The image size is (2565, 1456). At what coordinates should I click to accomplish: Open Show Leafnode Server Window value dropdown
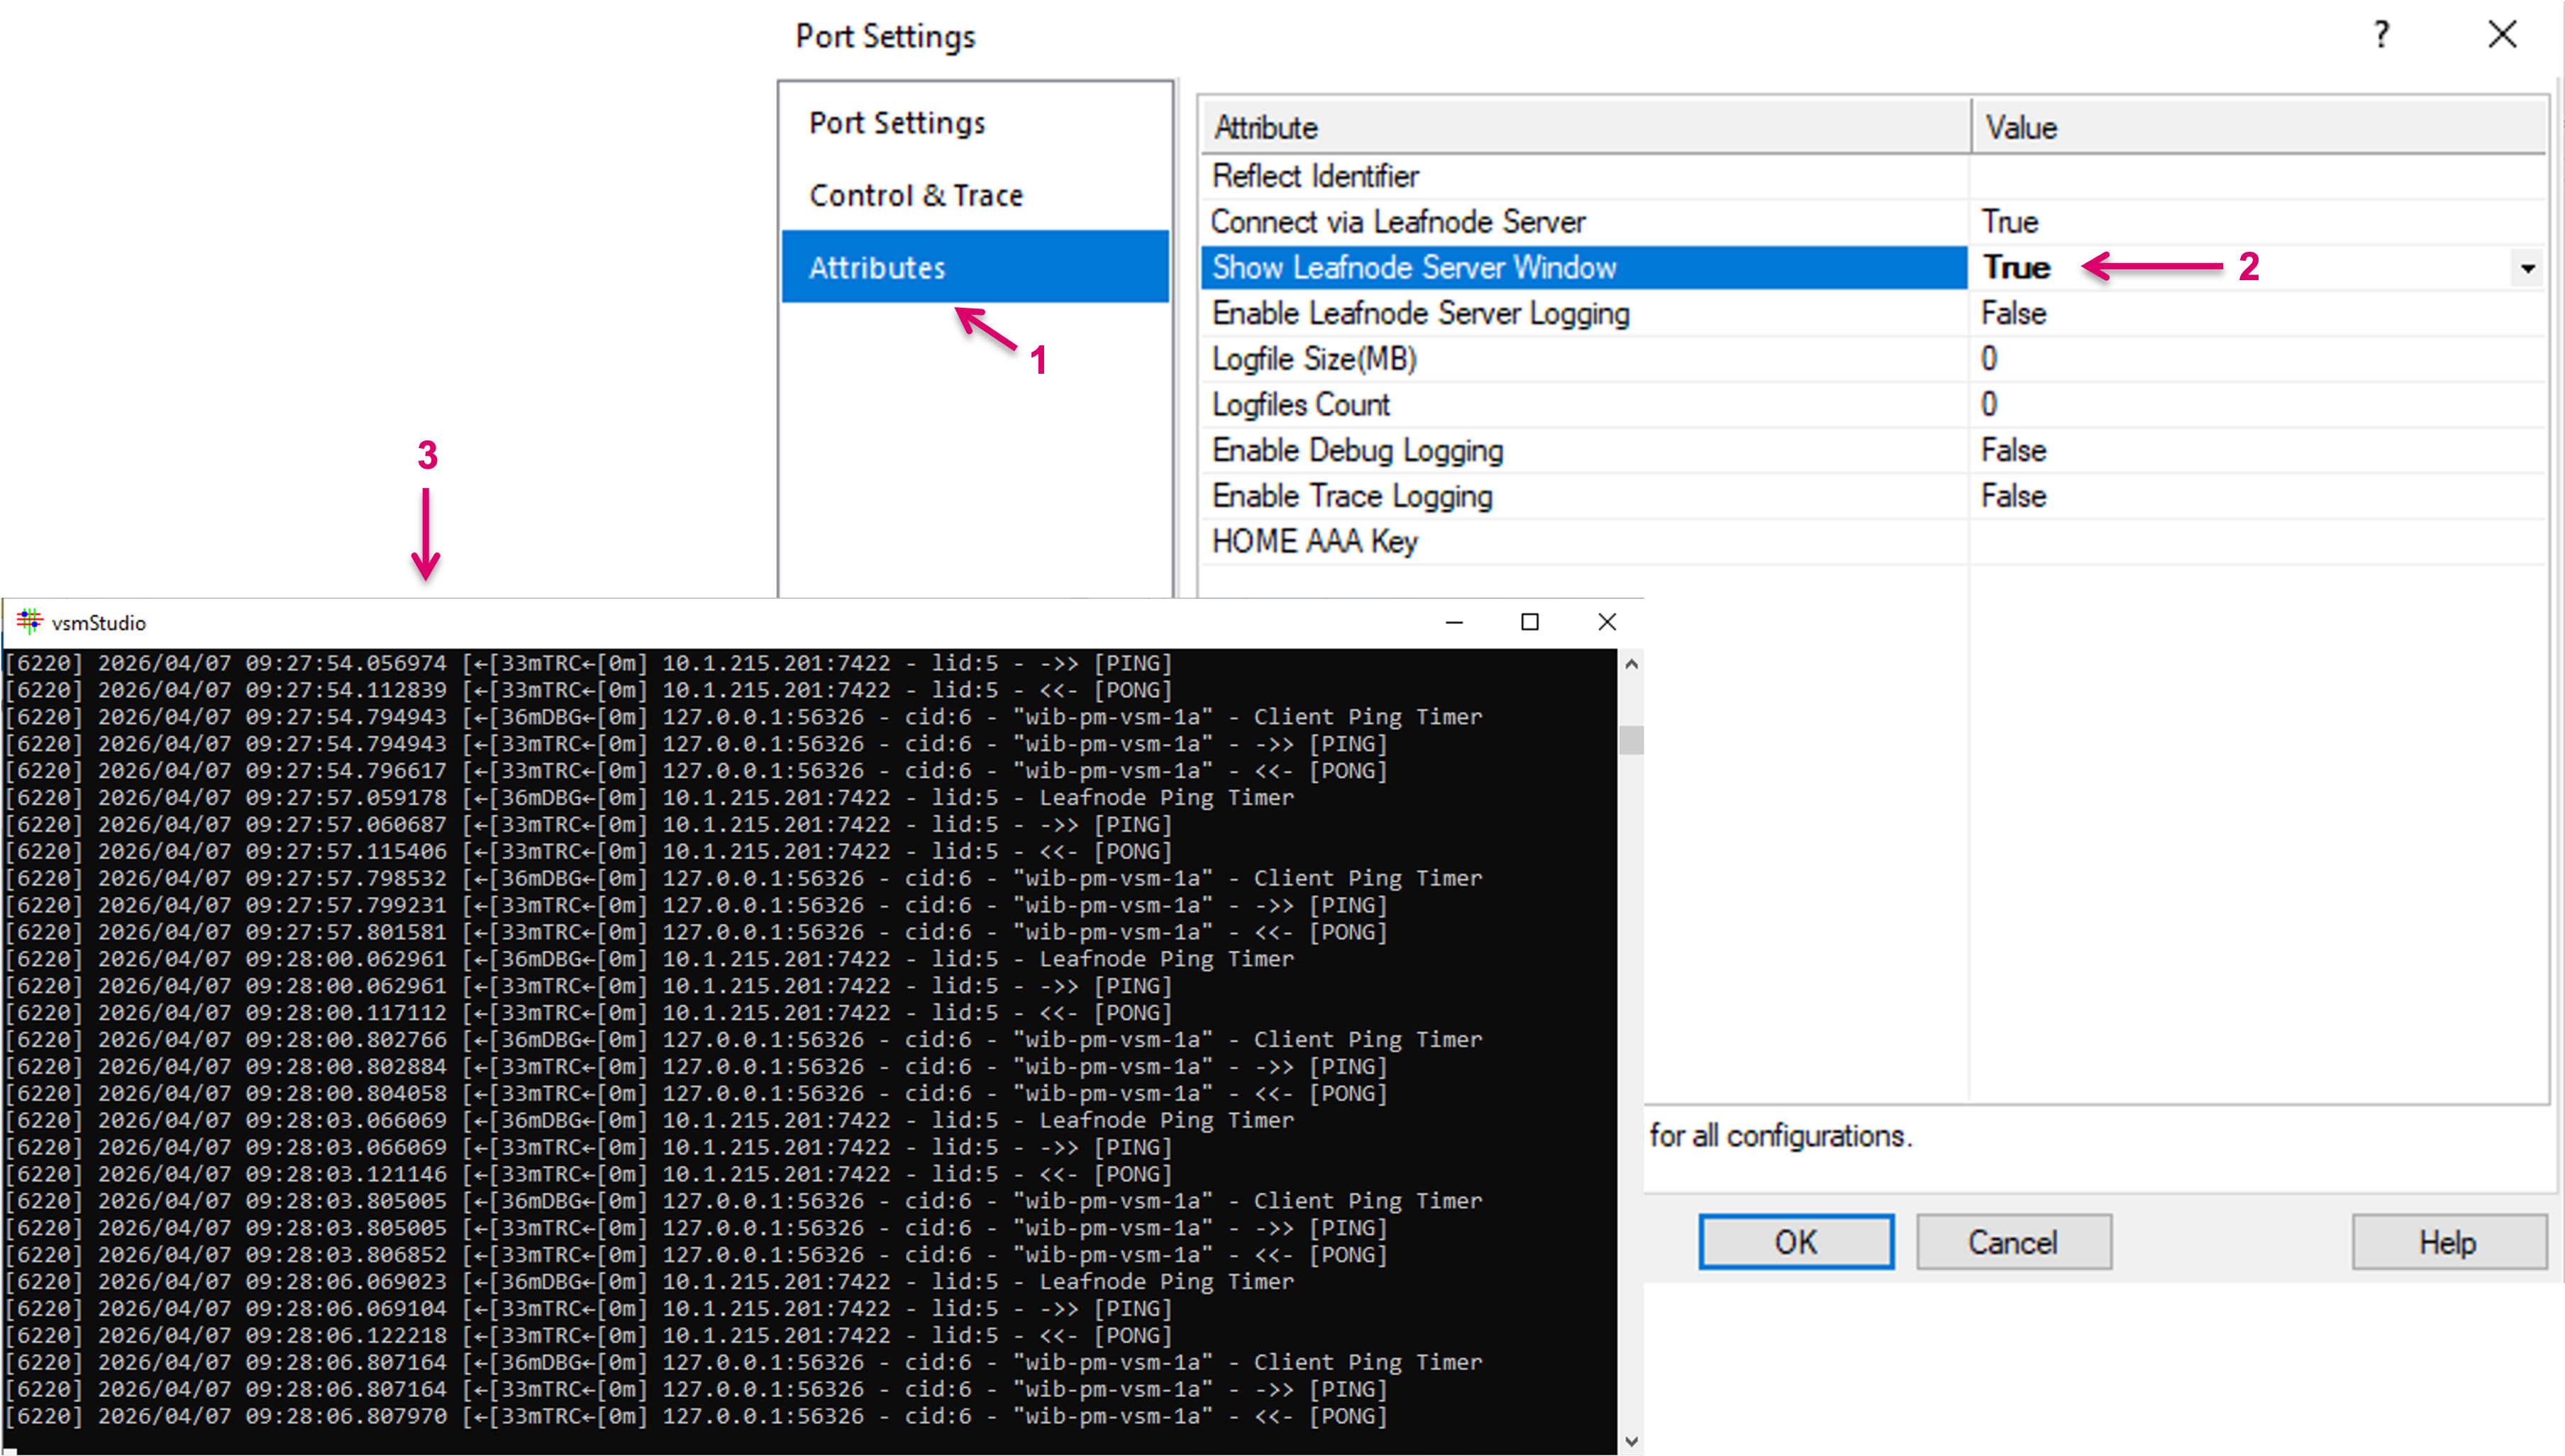point(2527,268)
